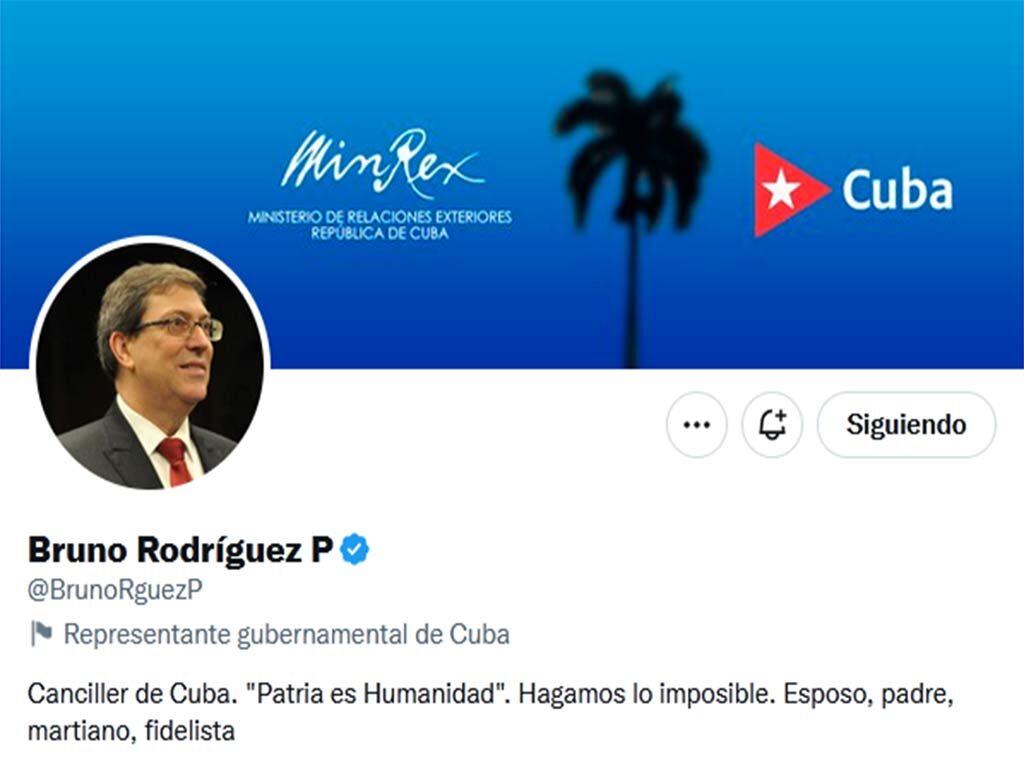Click "martiano, fidelista" on bio's last line

(x=131, y=730)
